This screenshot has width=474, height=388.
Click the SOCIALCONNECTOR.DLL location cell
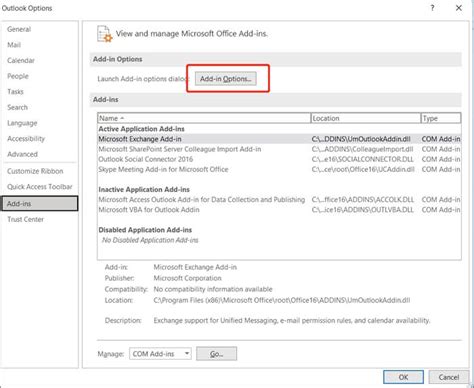pyautogui.click(x=363, y=159)
